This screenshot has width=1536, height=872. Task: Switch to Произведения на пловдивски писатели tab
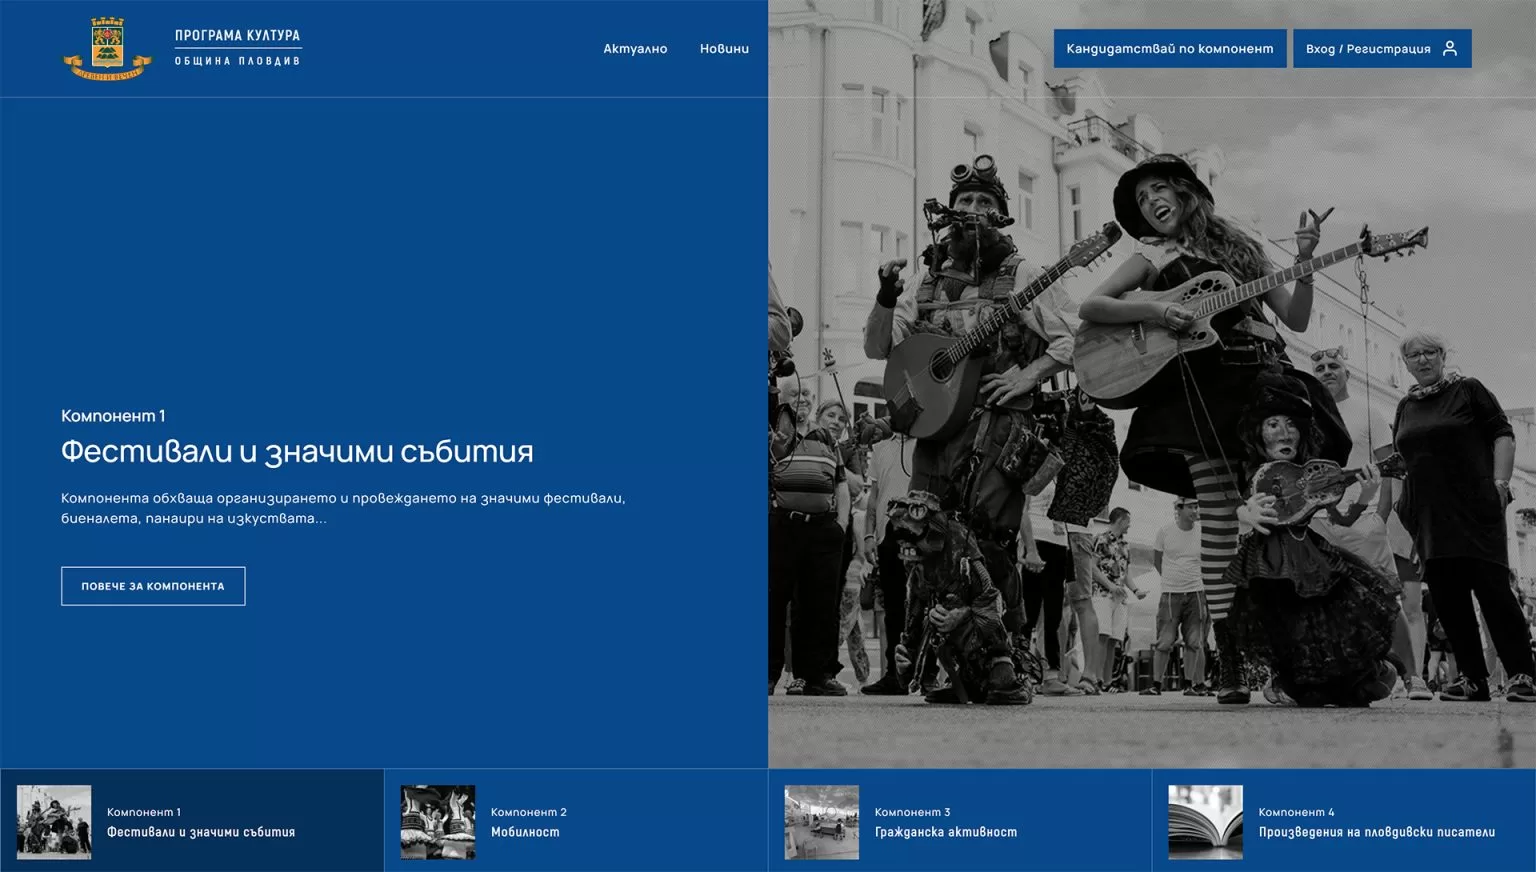[x=1344, y=821]
